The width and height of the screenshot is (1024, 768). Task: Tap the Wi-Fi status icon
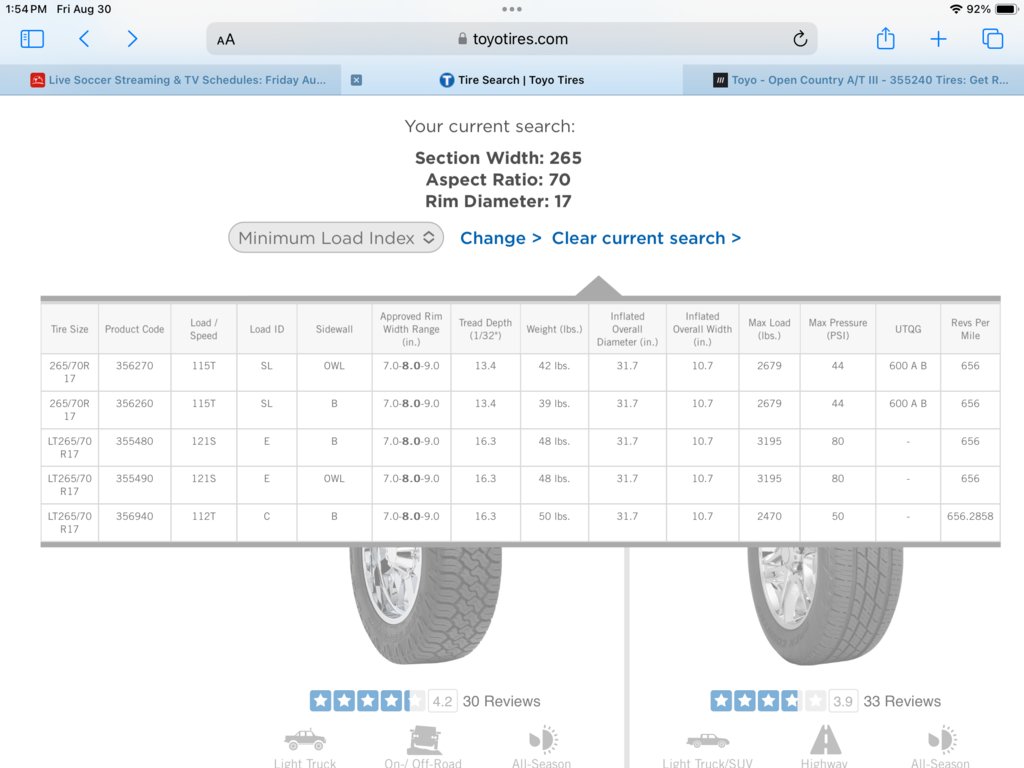(956, 9)
